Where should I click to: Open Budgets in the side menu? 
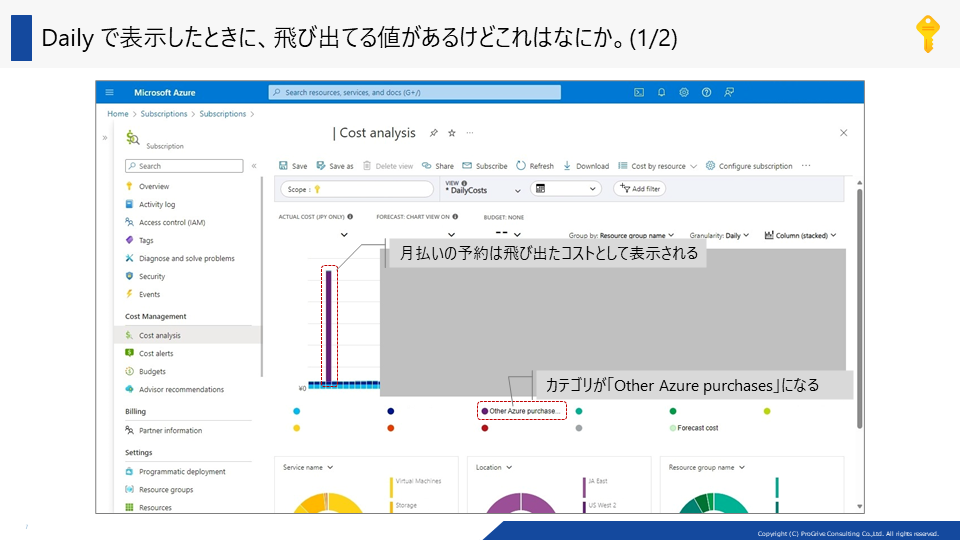(x=152, y=371)
